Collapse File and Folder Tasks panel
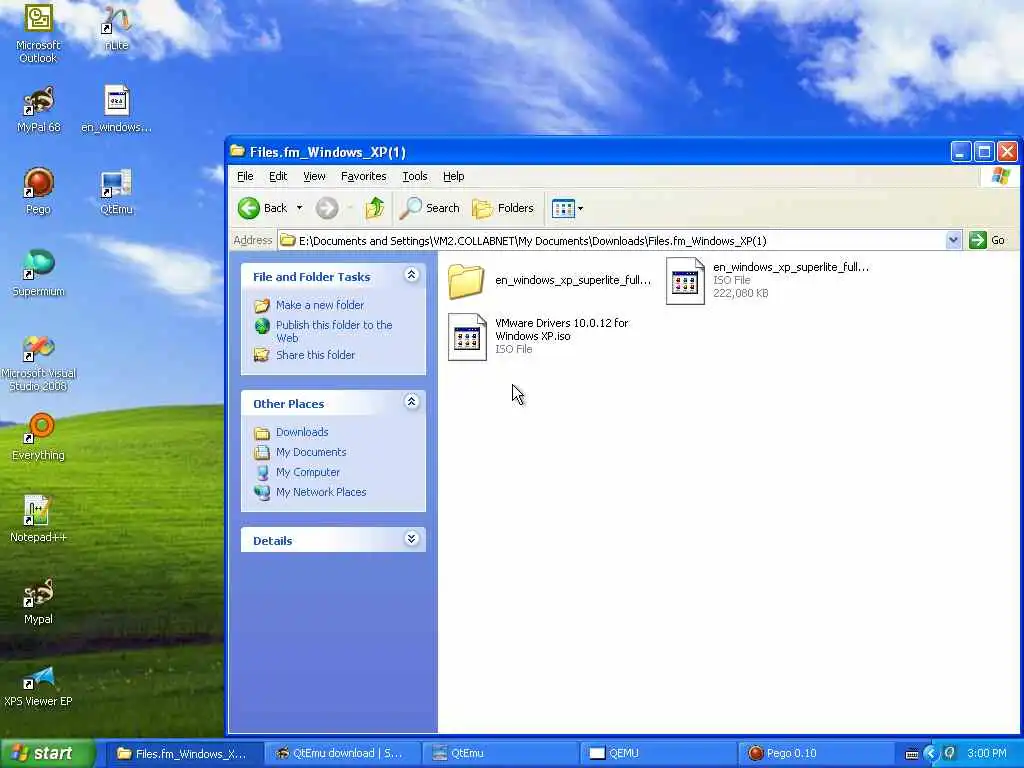The image size is (1024, 768). (411, 275)
